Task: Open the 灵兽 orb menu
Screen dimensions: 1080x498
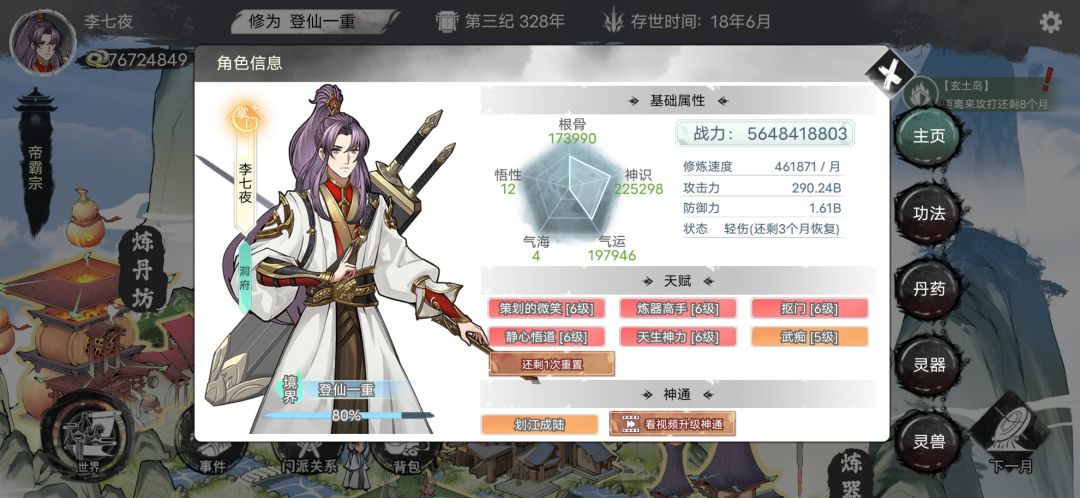Action: click(x=928, y=442)
